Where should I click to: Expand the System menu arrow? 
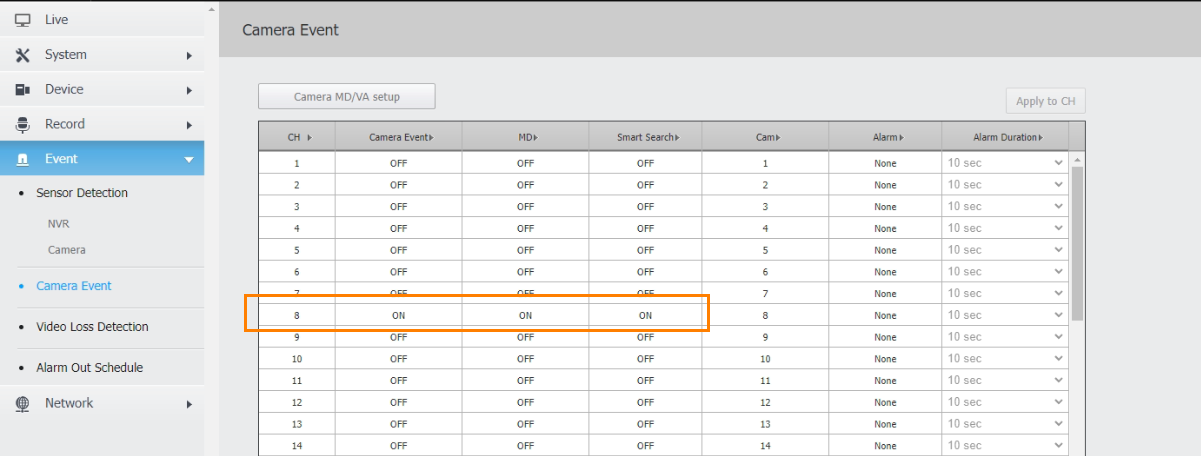click(x=189, y=56)
